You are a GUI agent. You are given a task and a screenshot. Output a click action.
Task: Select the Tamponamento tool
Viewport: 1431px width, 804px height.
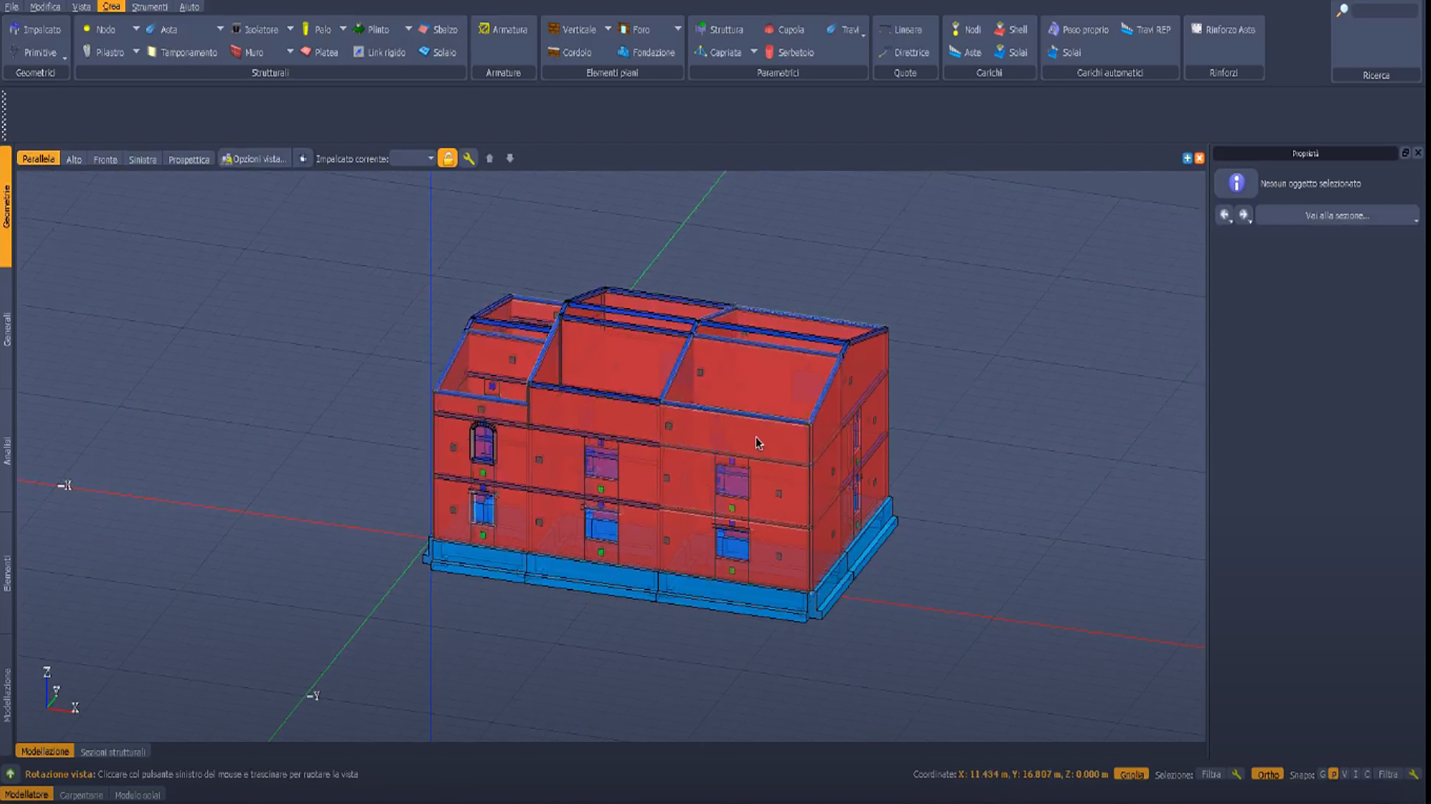point(182,52)
